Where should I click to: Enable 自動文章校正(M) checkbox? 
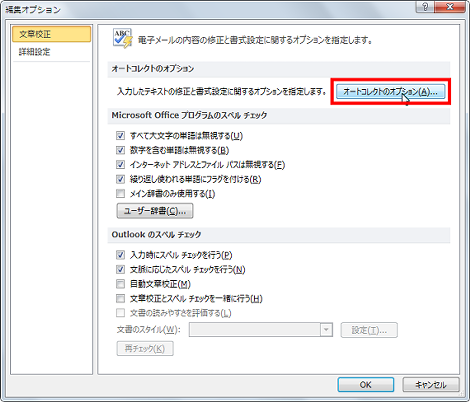tap(120, 284)
